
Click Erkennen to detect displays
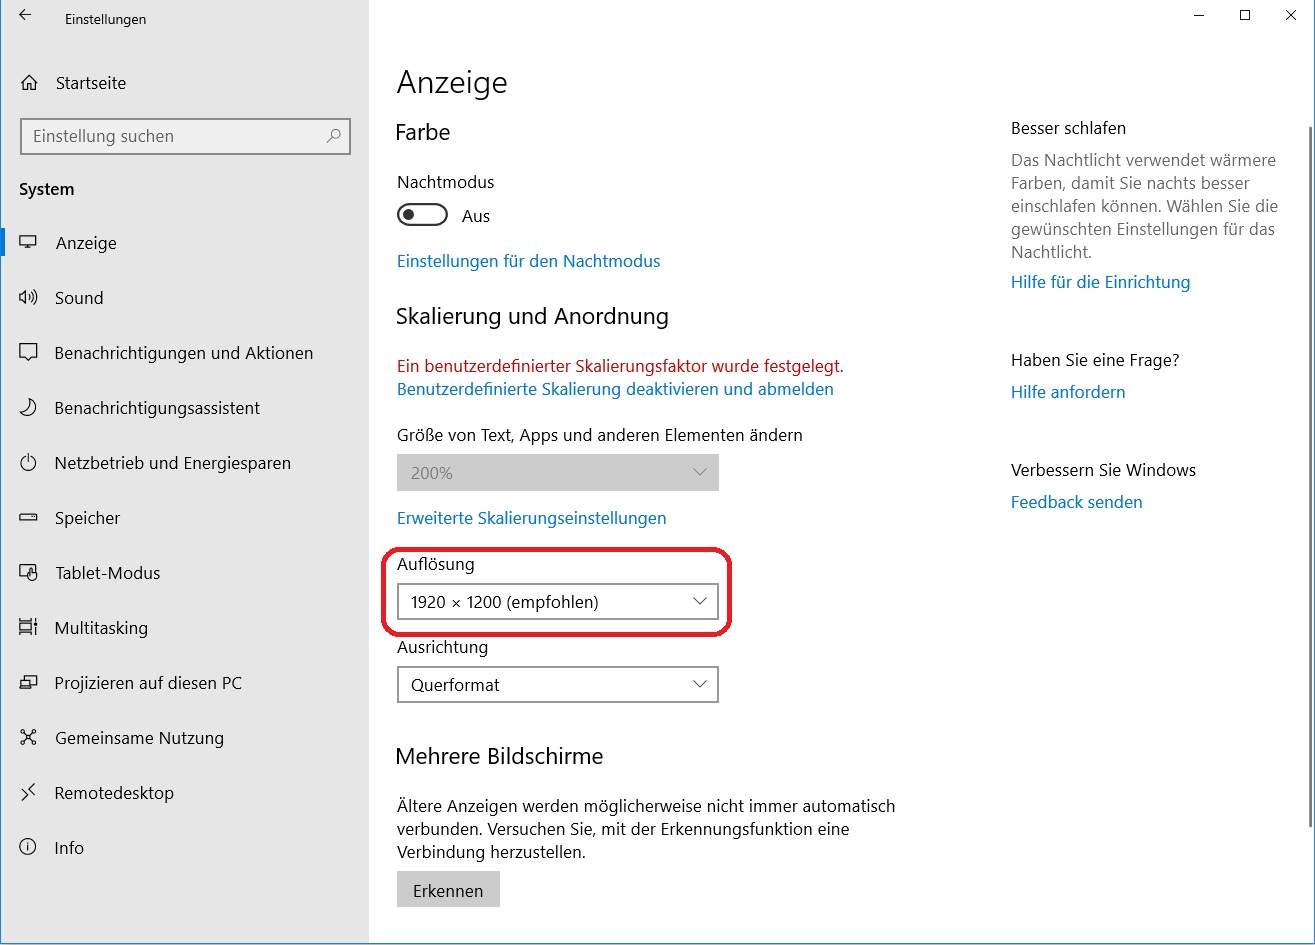(x=448, y=888)
